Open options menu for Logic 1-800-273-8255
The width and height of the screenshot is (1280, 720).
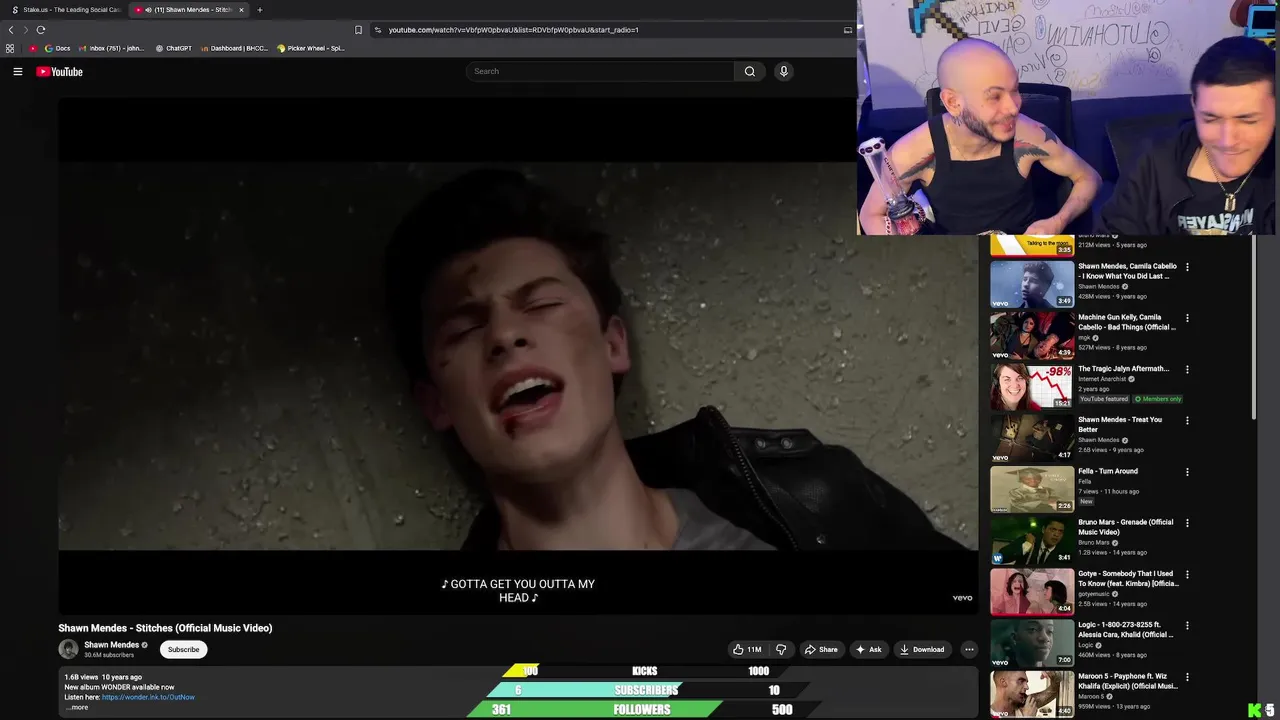click(x=1187, y=626)
